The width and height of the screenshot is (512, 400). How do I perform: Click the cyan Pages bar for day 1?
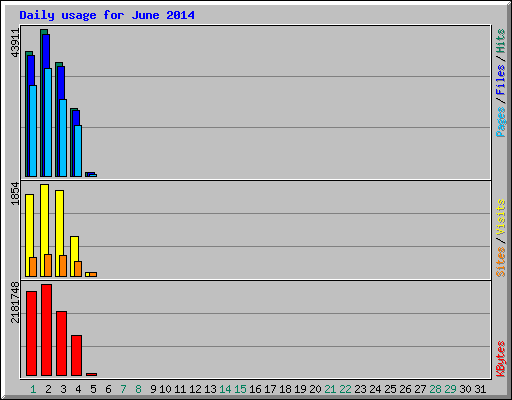tap(33, 131)
